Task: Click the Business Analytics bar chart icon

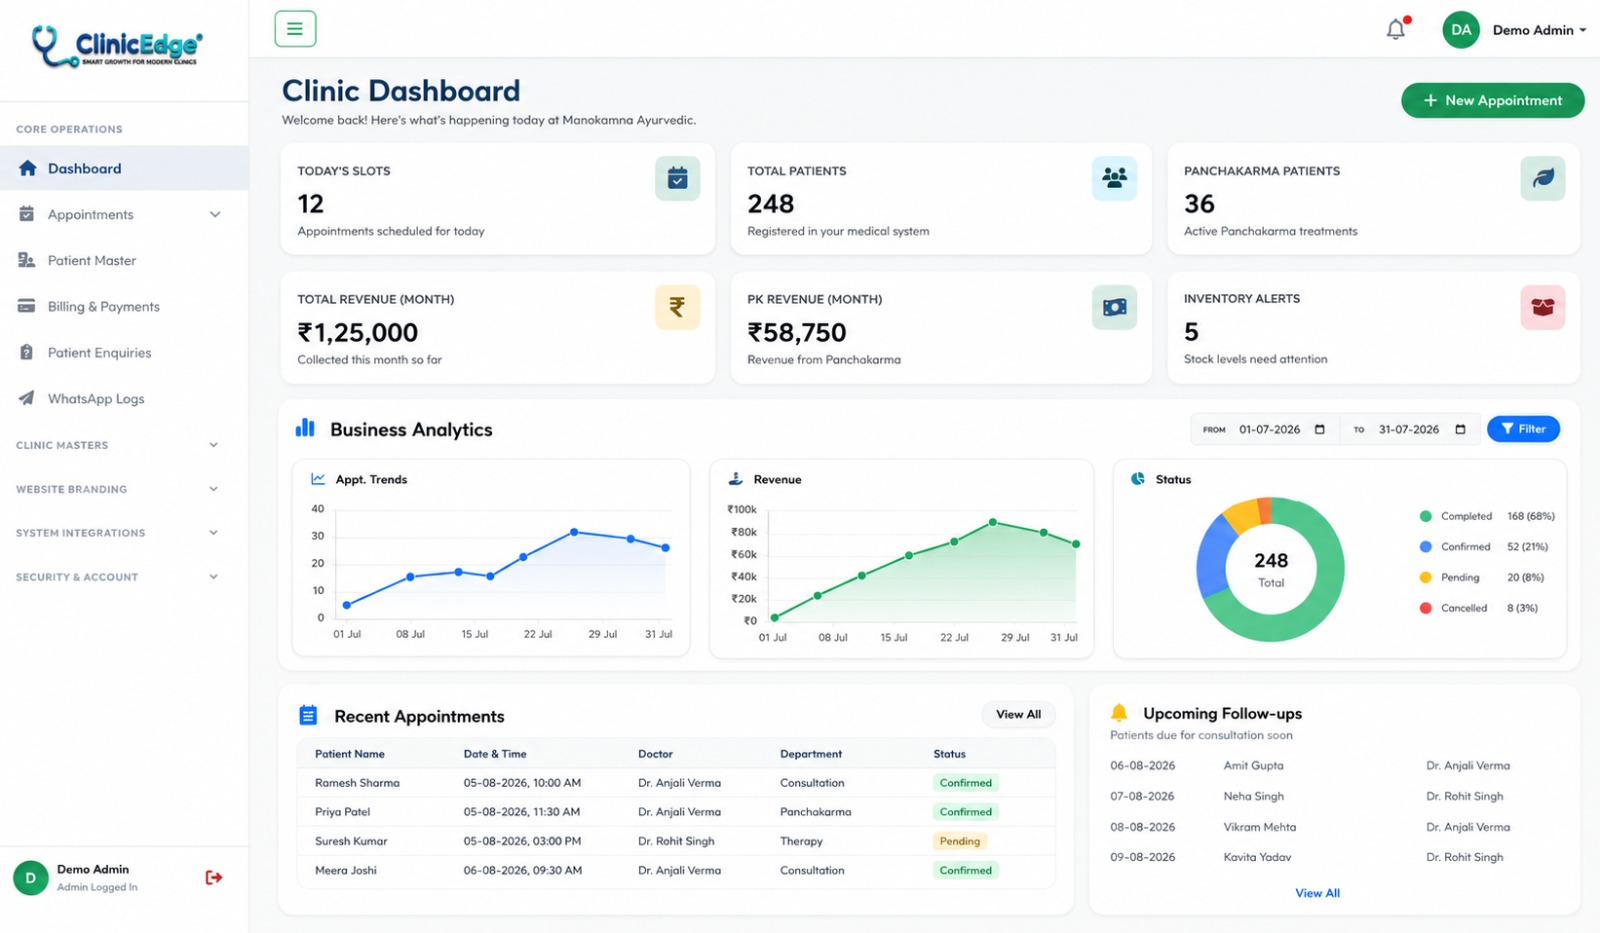Action: click(305, 428)
